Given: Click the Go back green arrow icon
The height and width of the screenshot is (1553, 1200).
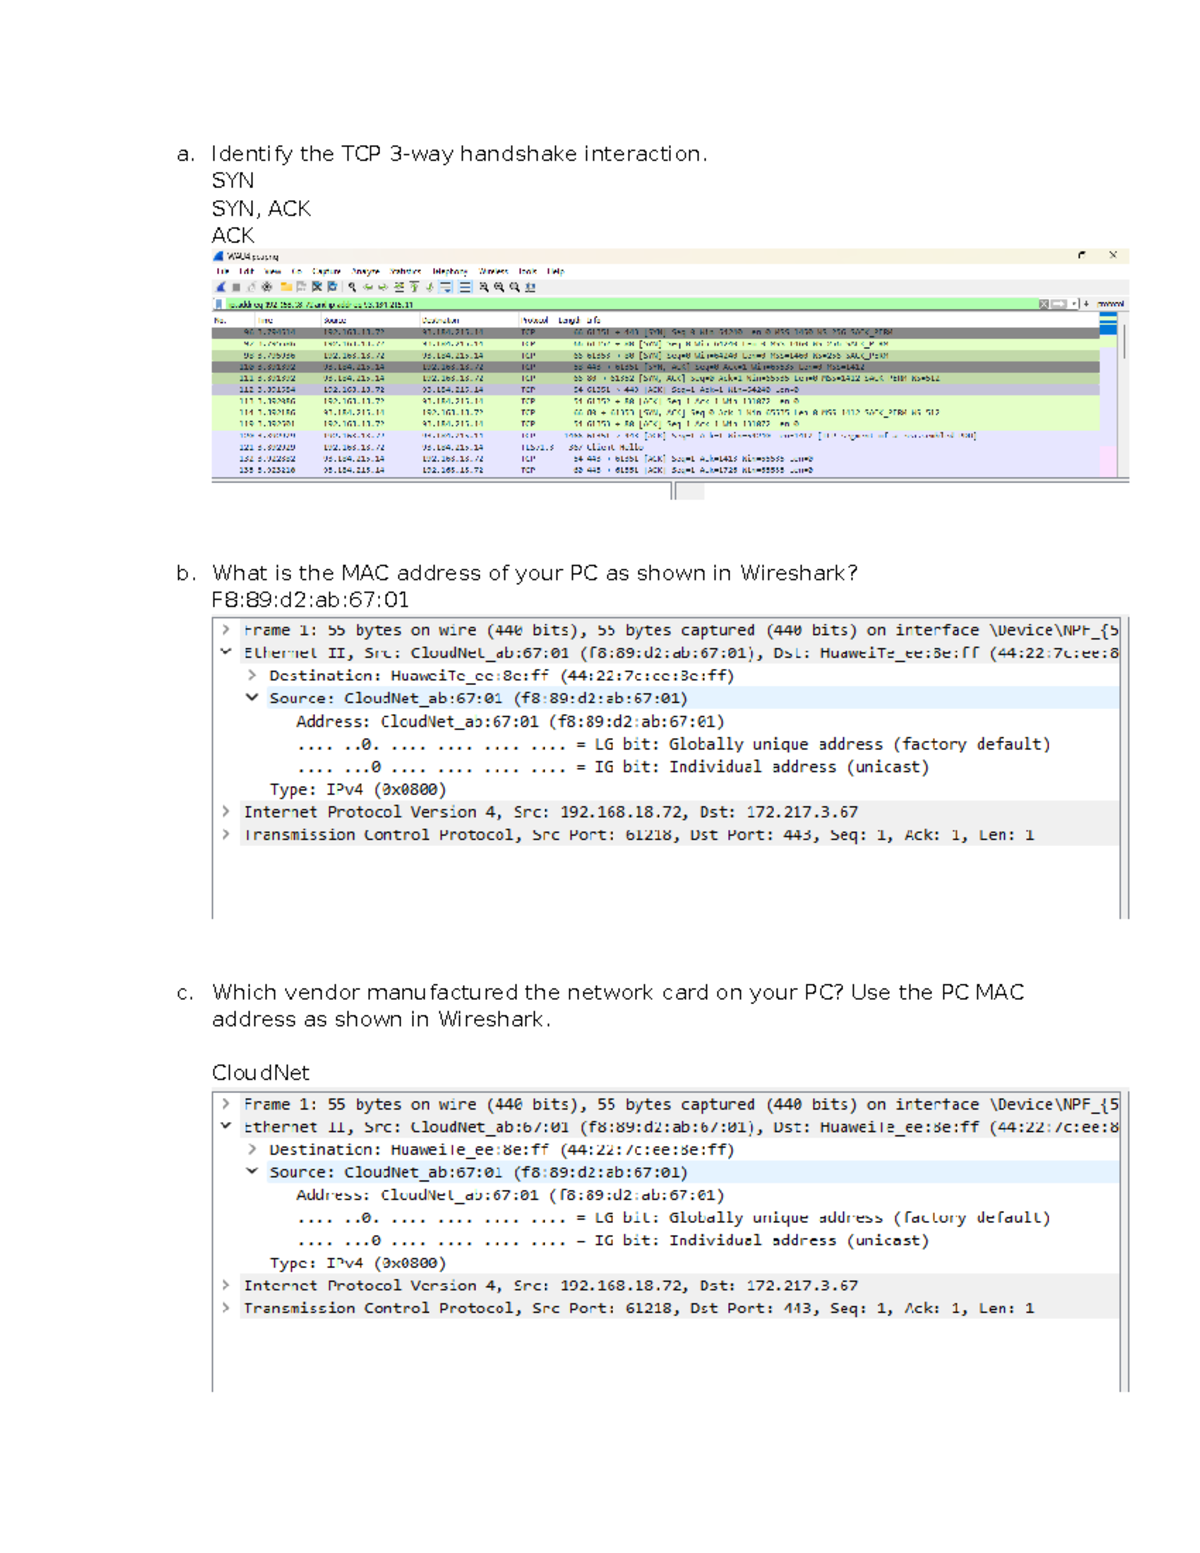Looking at the screenshot, I should coord(367,287).
